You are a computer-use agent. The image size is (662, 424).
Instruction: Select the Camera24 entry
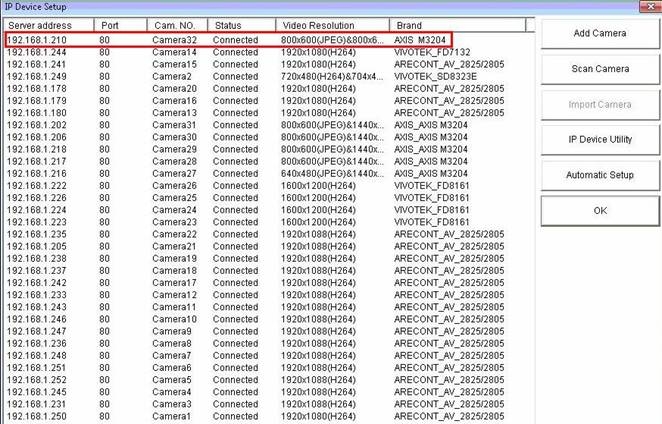click(174, 210)
